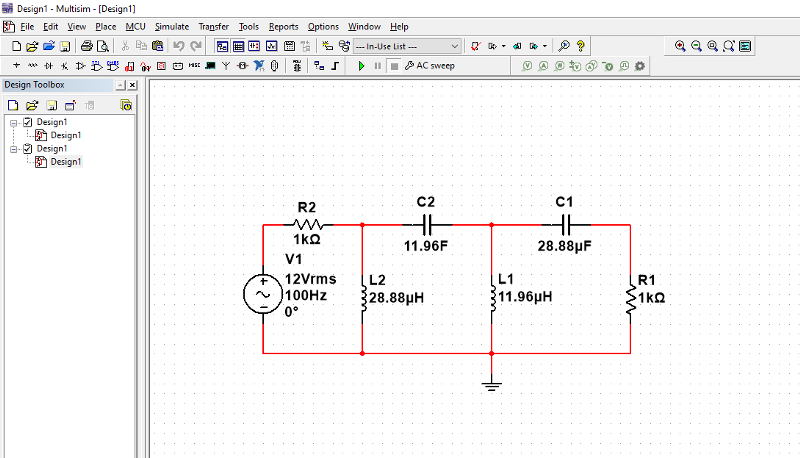Collapse the second Design1 tree node
The height and width of the screenshot is (458, 800).
pos(14,148)
